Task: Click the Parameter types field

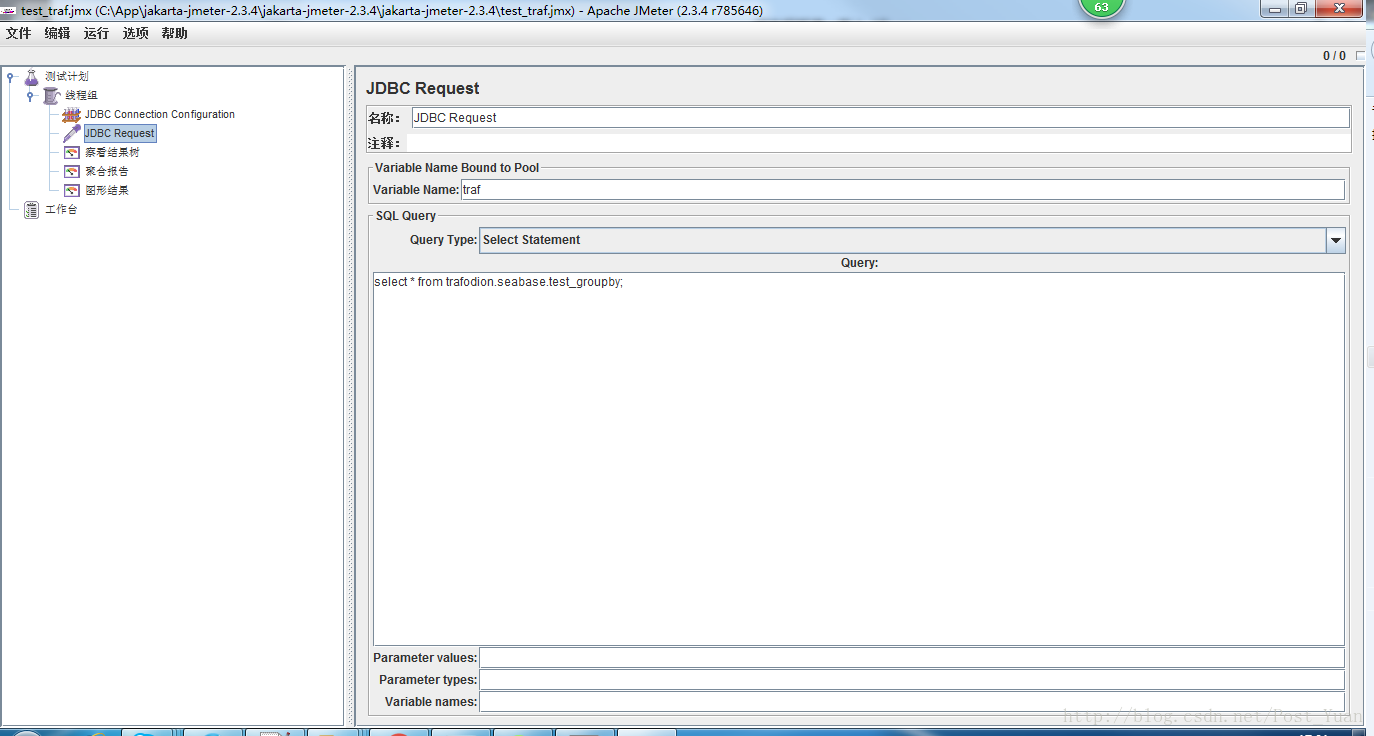Action: 912,680
